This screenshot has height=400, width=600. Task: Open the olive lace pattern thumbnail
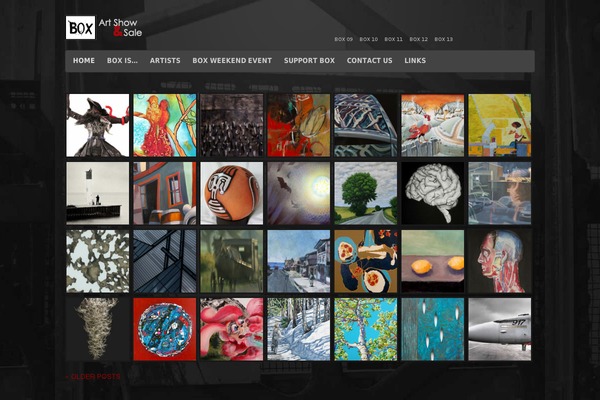98,261
